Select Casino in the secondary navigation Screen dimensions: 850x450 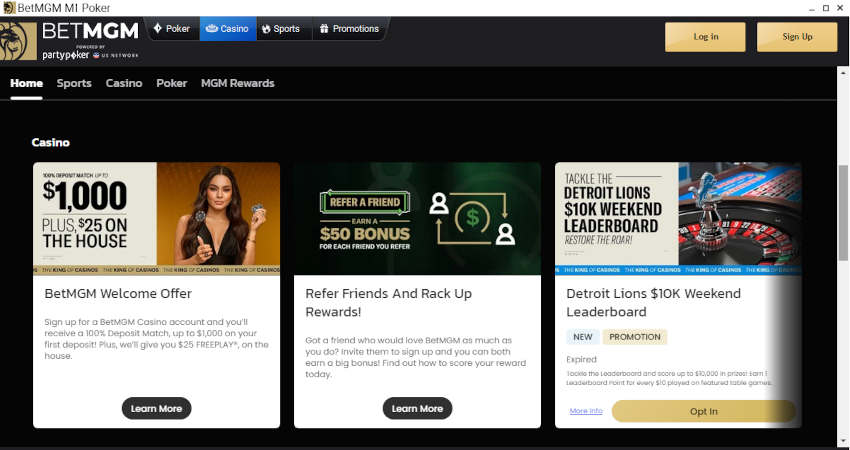124,83
